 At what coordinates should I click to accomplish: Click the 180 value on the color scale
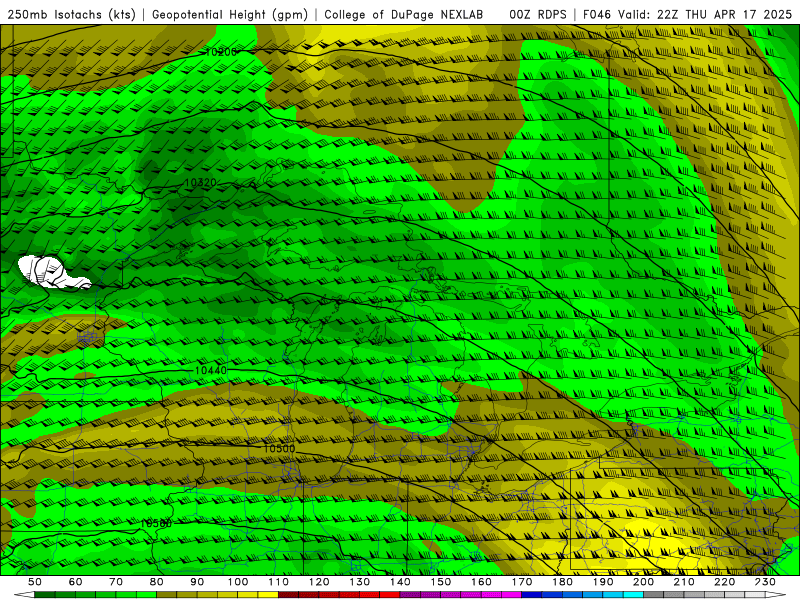(x=562, y=582)
